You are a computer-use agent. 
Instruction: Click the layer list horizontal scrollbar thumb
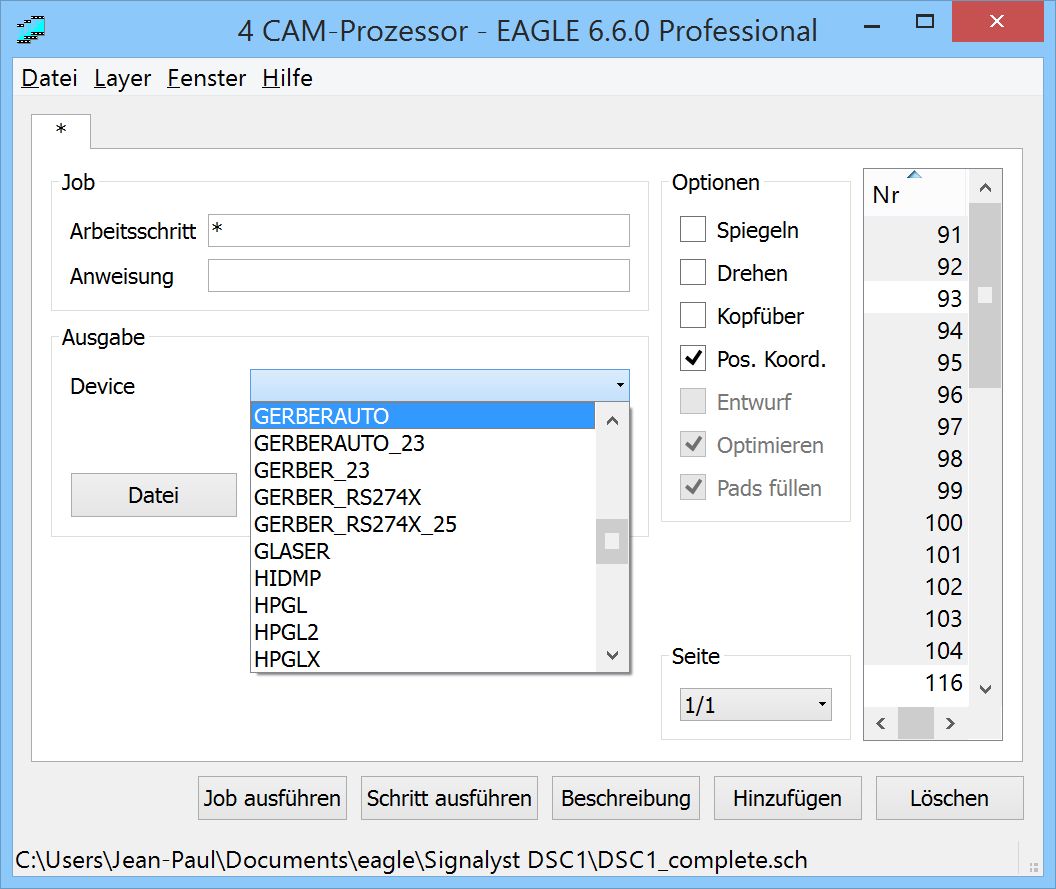pos(916,723)
